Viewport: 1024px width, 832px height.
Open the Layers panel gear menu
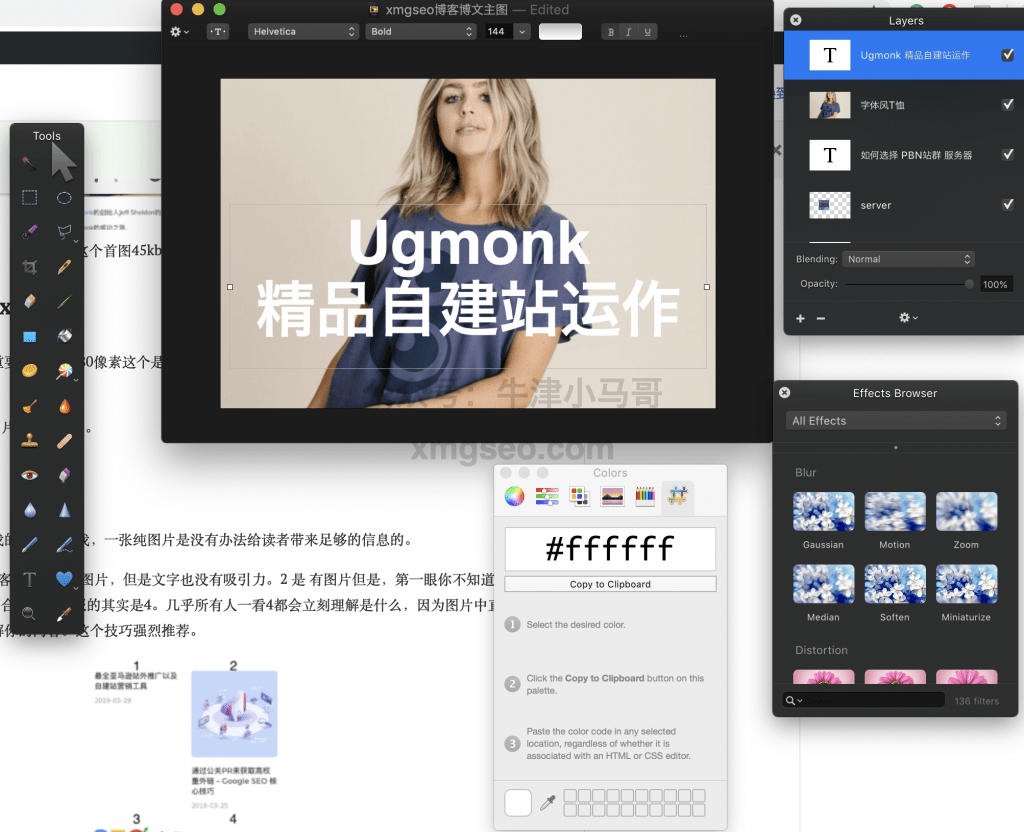point(908,317)
